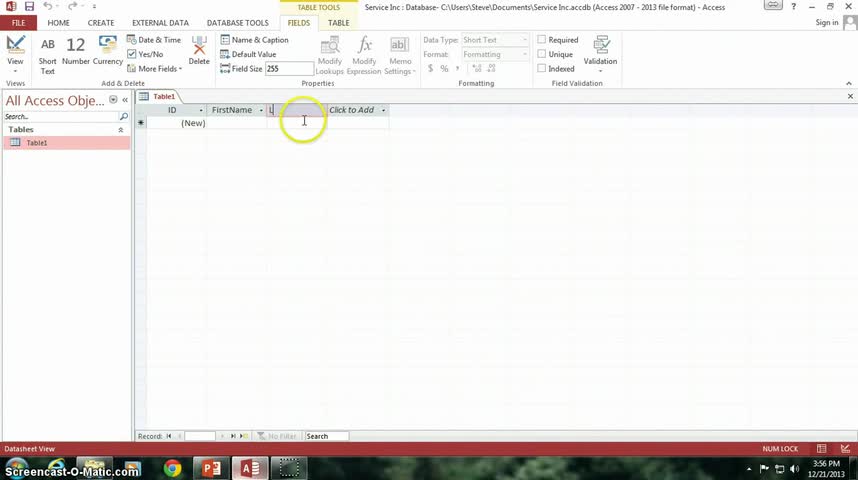Click Modify Expression
858x480 pixels.
tap(364, 55)
